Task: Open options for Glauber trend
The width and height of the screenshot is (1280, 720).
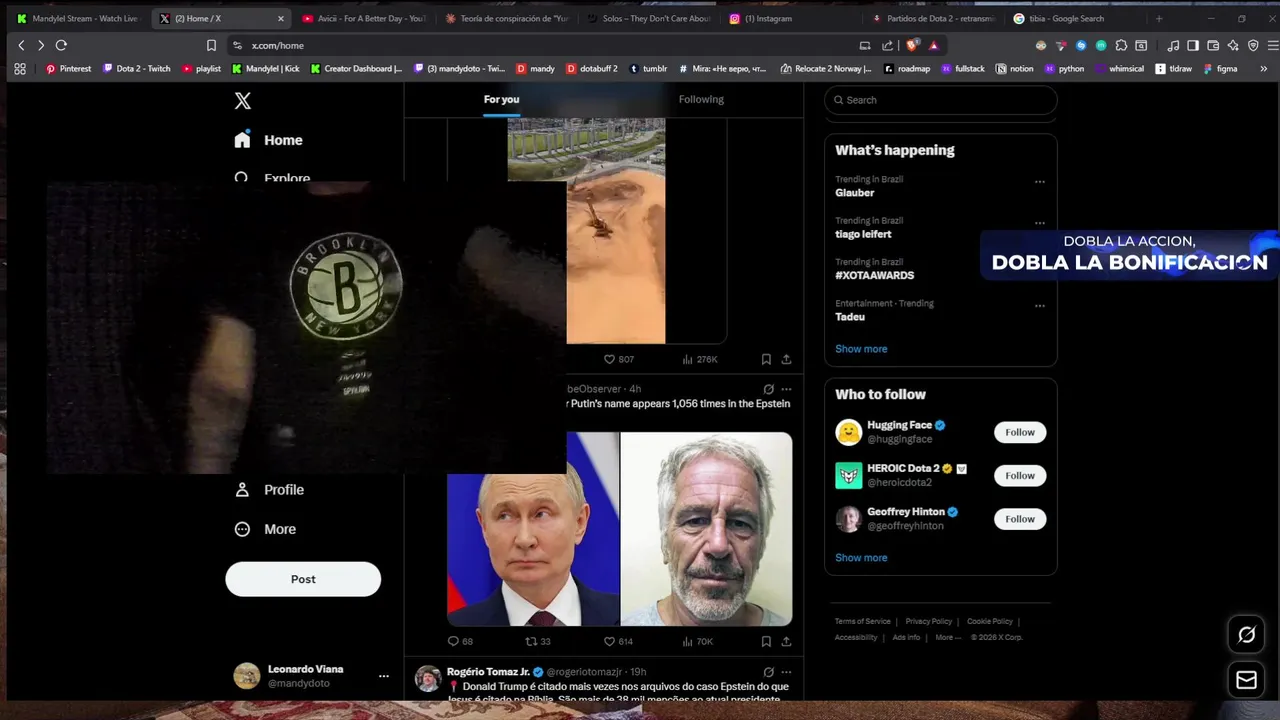Action: pos(1040,182)
